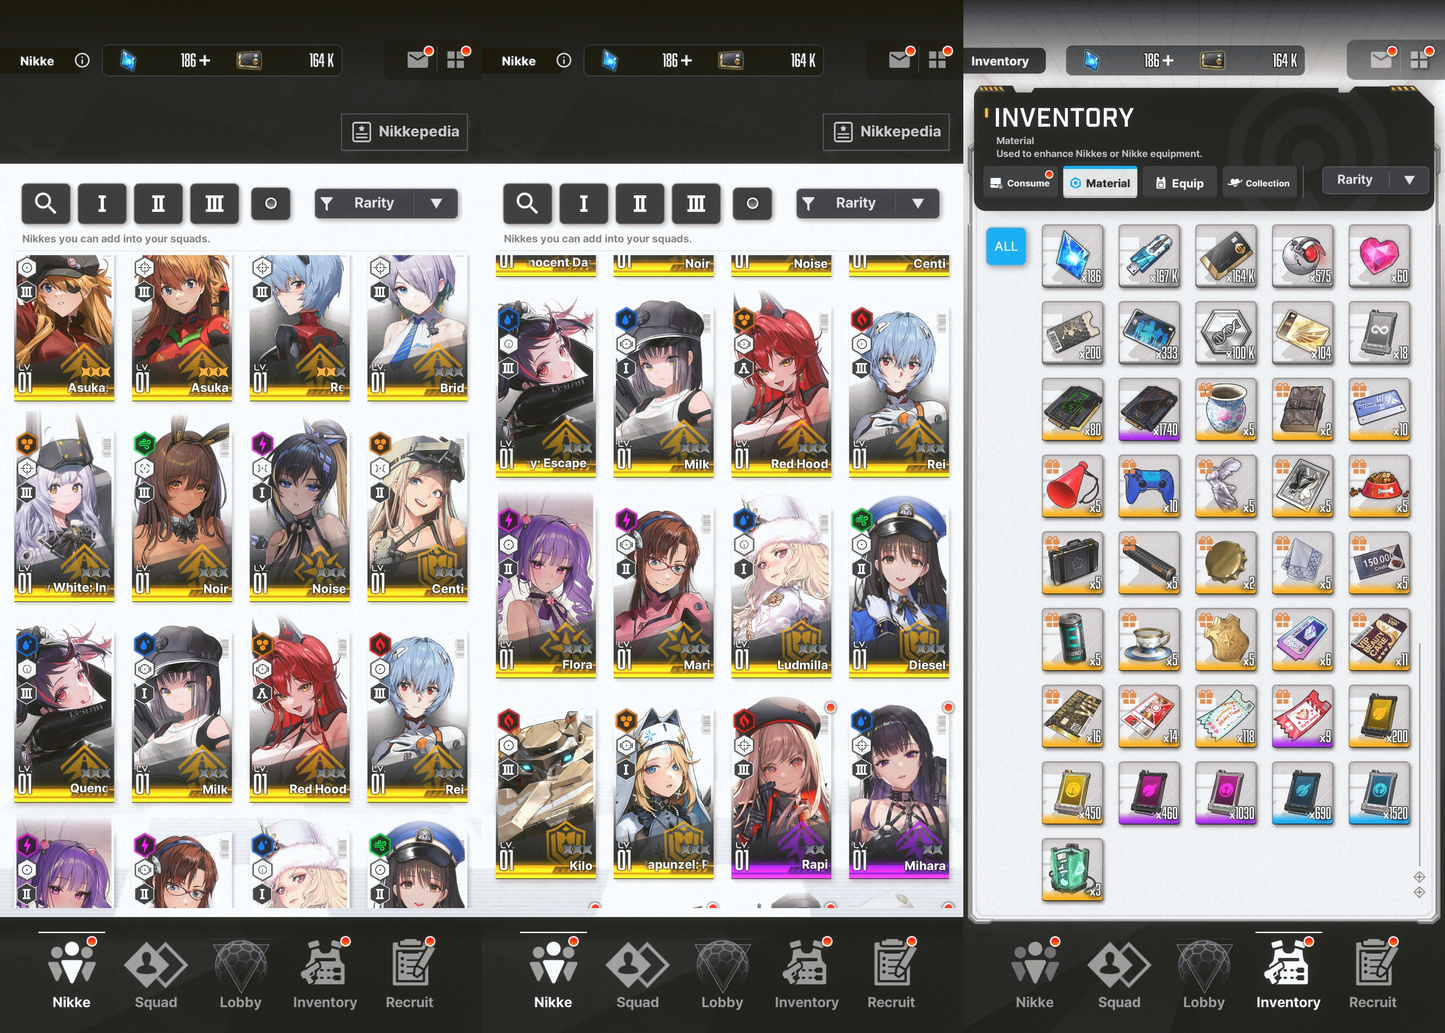Open the Rarity sort dropdown in middle panel
This screenshot has width=1445, height=1033.
(868, 203)
